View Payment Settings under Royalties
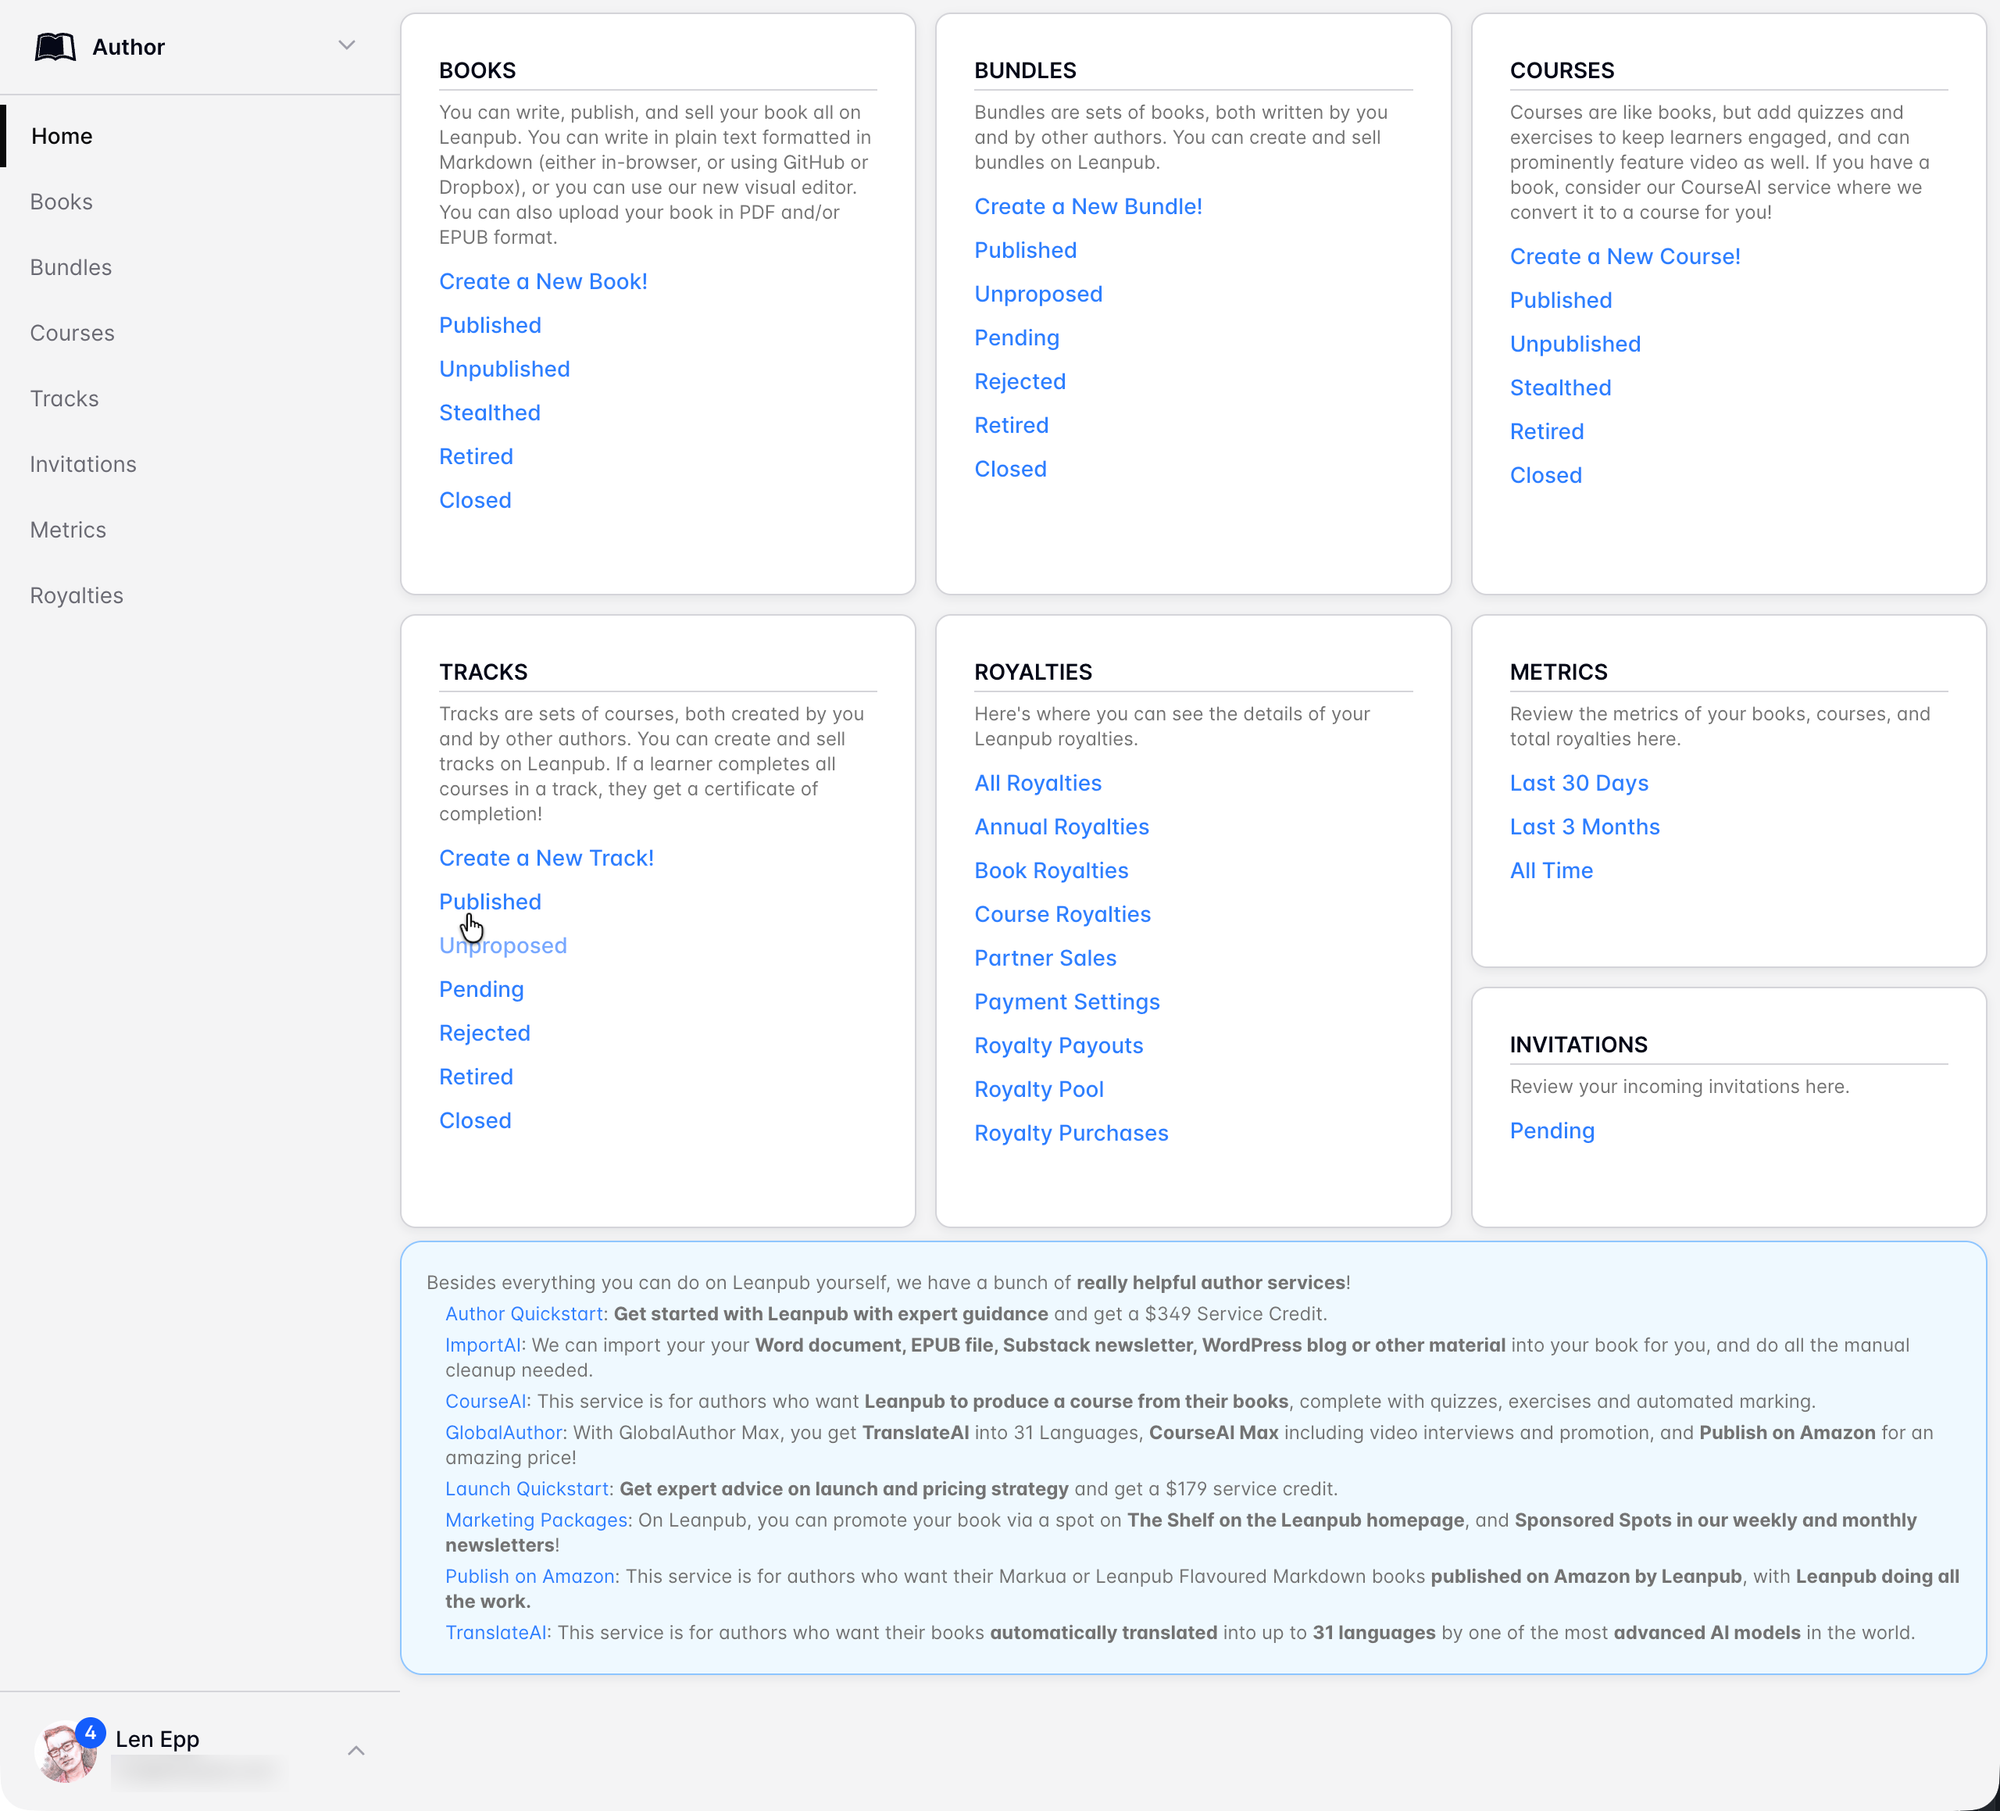The width and height of the screenshot is (2000, 1811). click(x=1066, y=1002)
